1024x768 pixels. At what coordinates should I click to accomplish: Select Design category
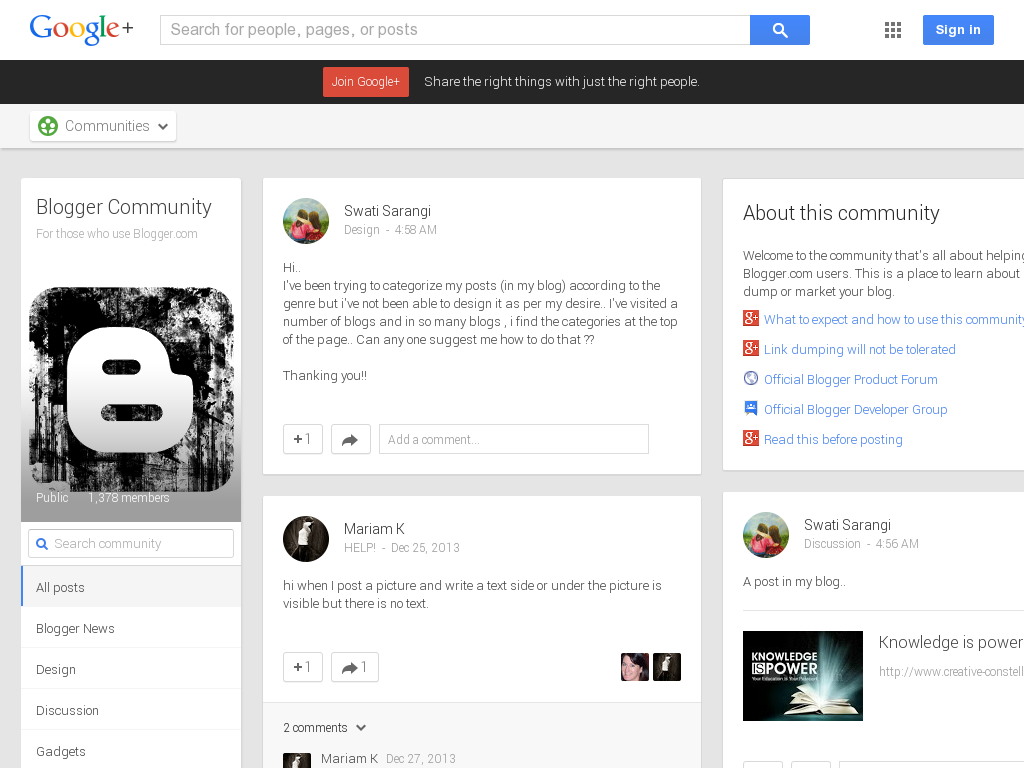point(131,669)
